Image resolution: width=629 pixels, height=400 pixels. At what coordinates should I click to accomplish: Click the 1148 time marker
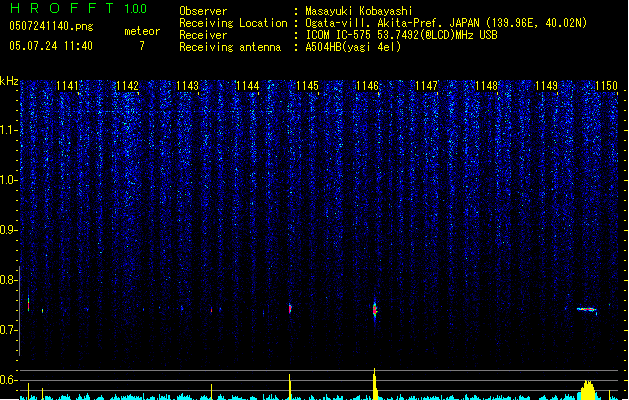487,86
